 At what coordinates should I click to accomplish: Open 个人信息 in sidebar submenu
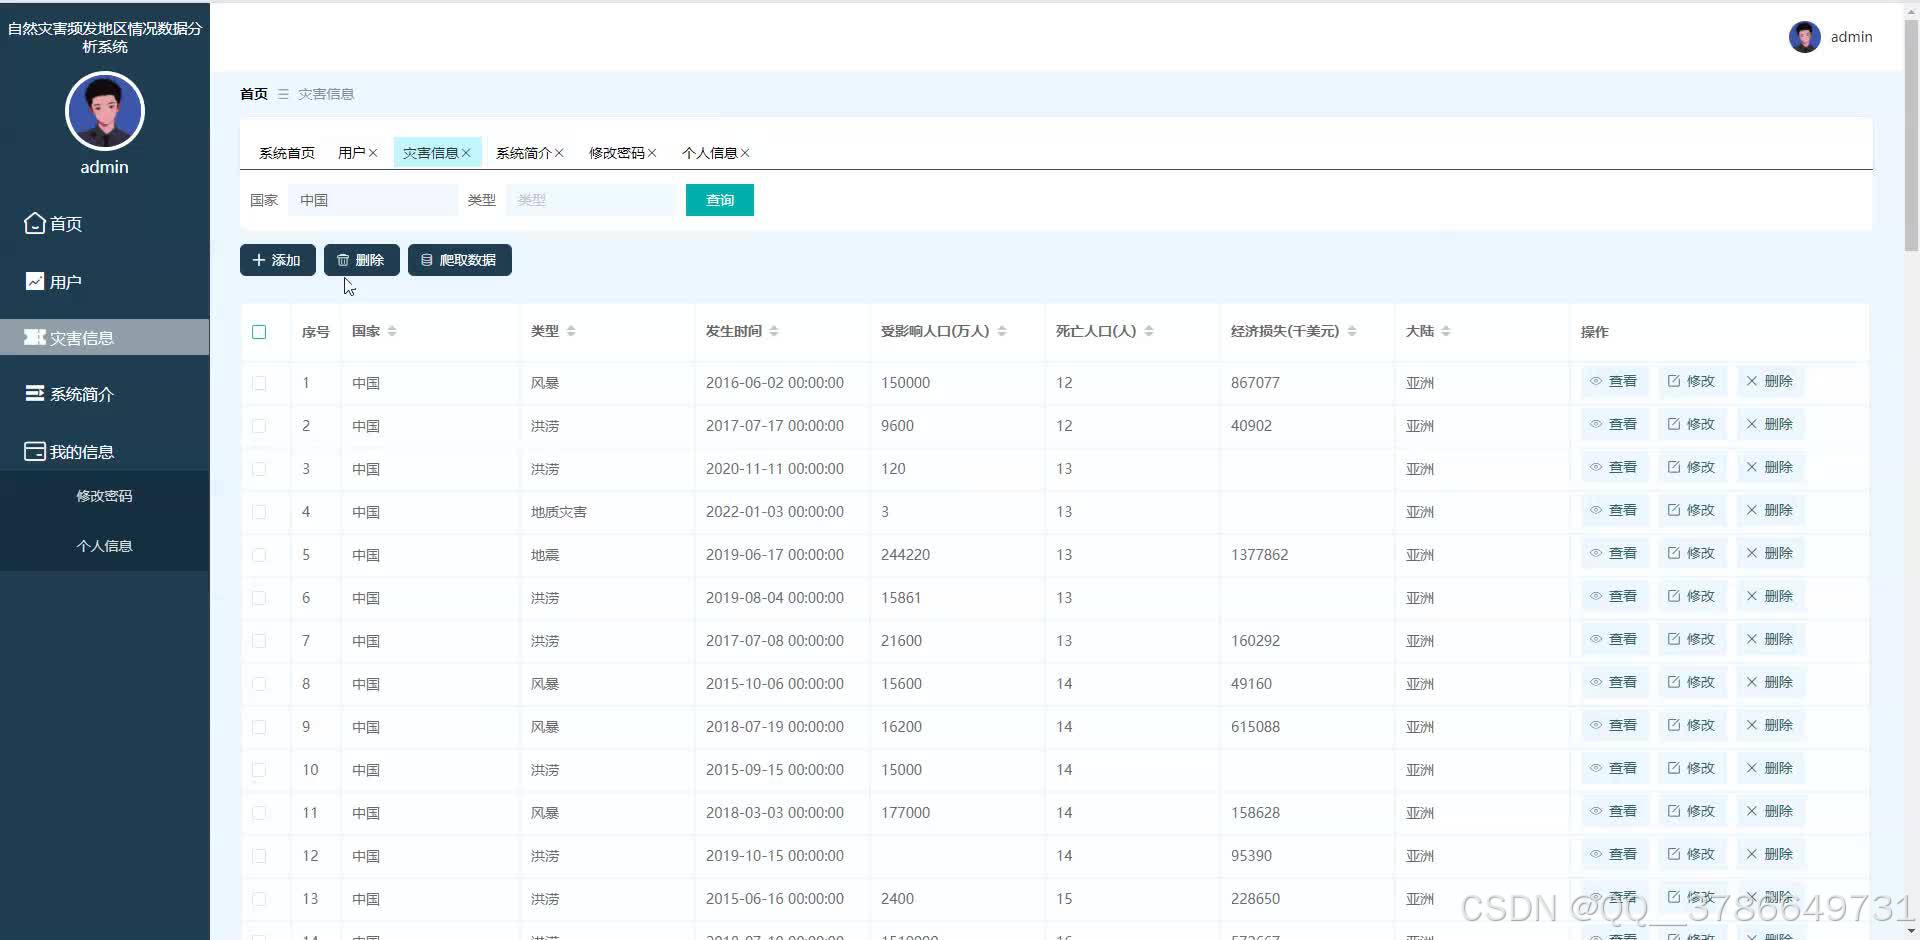(x=104, y=546)
